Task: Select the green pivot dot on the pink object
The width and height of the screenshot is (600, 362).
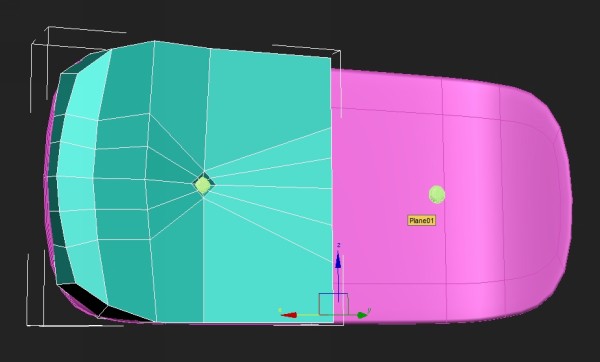Action: pyautogui.click(x=437, y=194)
